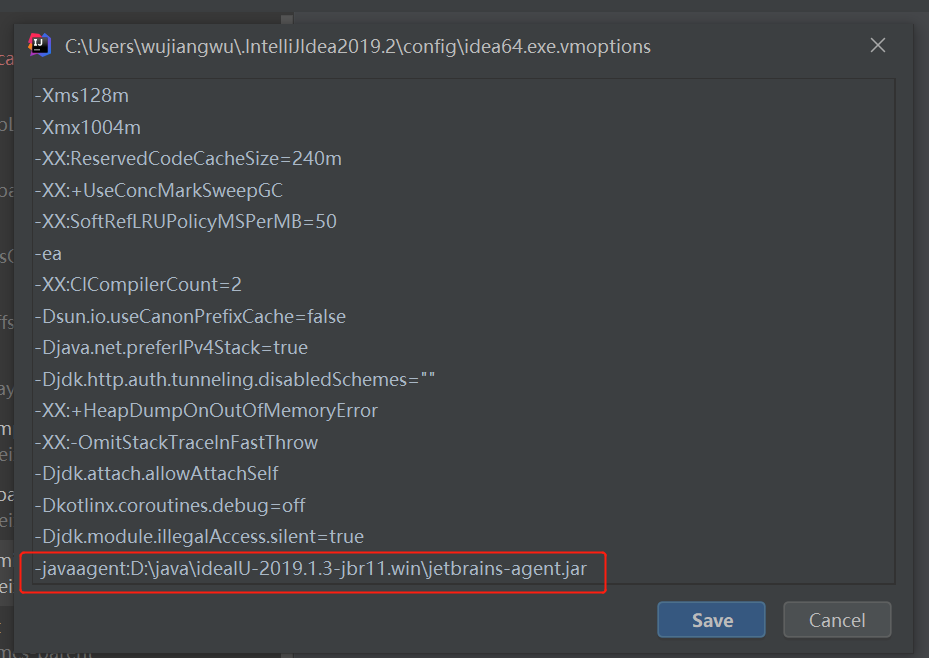Click the kotlinx.coroutines.debug=off line
This screenshot has width=929, height=658.
pyautogui.click(x=170, y=505)
